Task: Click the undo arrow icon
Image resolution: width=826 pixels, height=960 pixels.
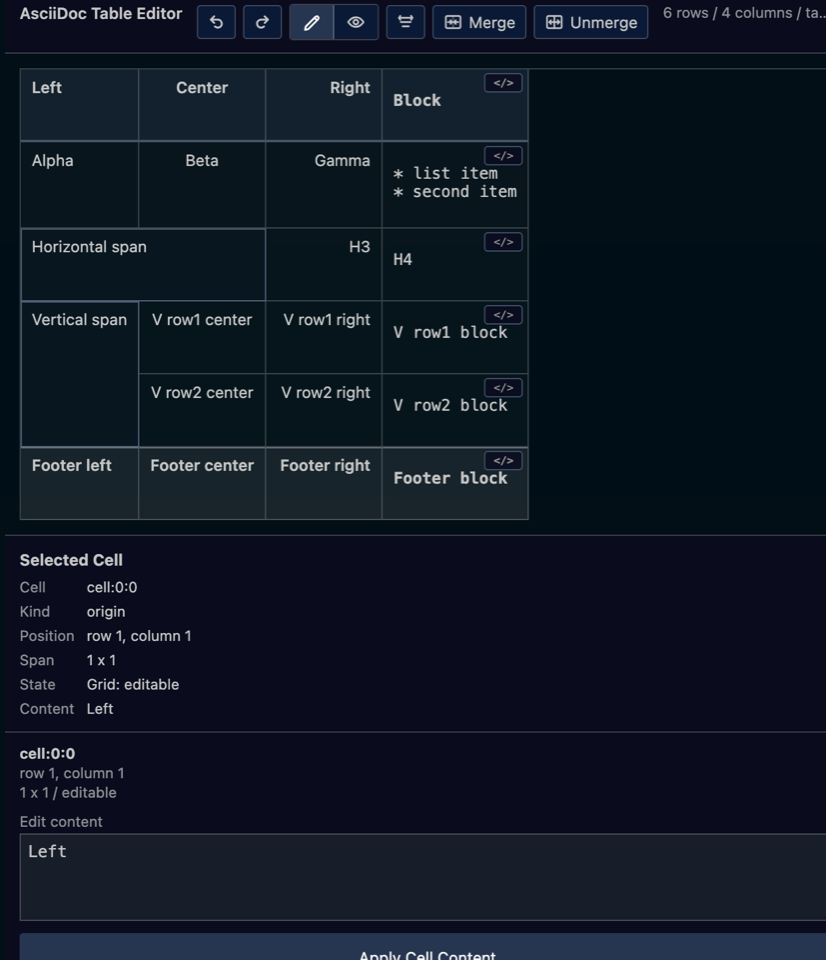Action: click(216, 23)
